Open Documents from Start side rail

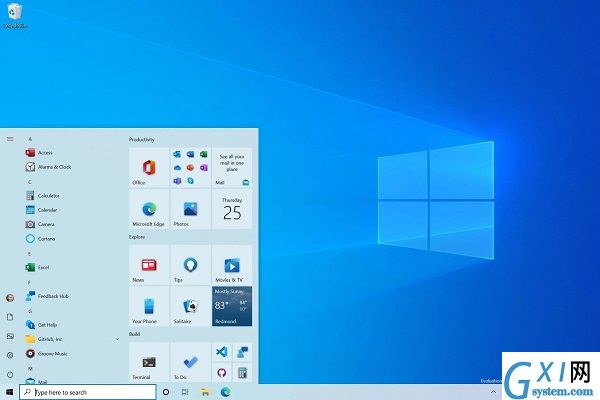(10, 317)
